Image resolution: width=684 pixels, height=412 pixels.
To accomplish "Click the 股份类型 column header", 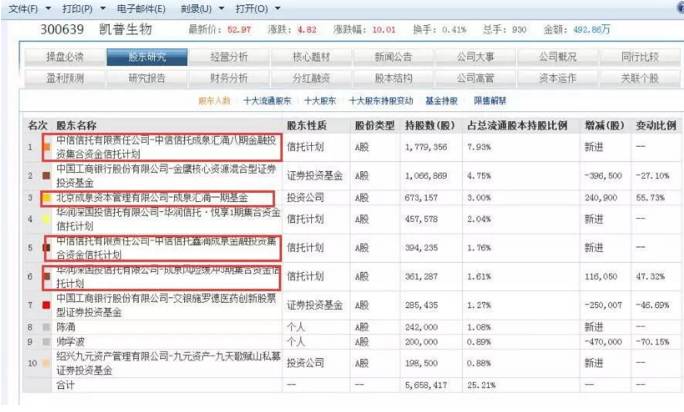I will (375, 126).
